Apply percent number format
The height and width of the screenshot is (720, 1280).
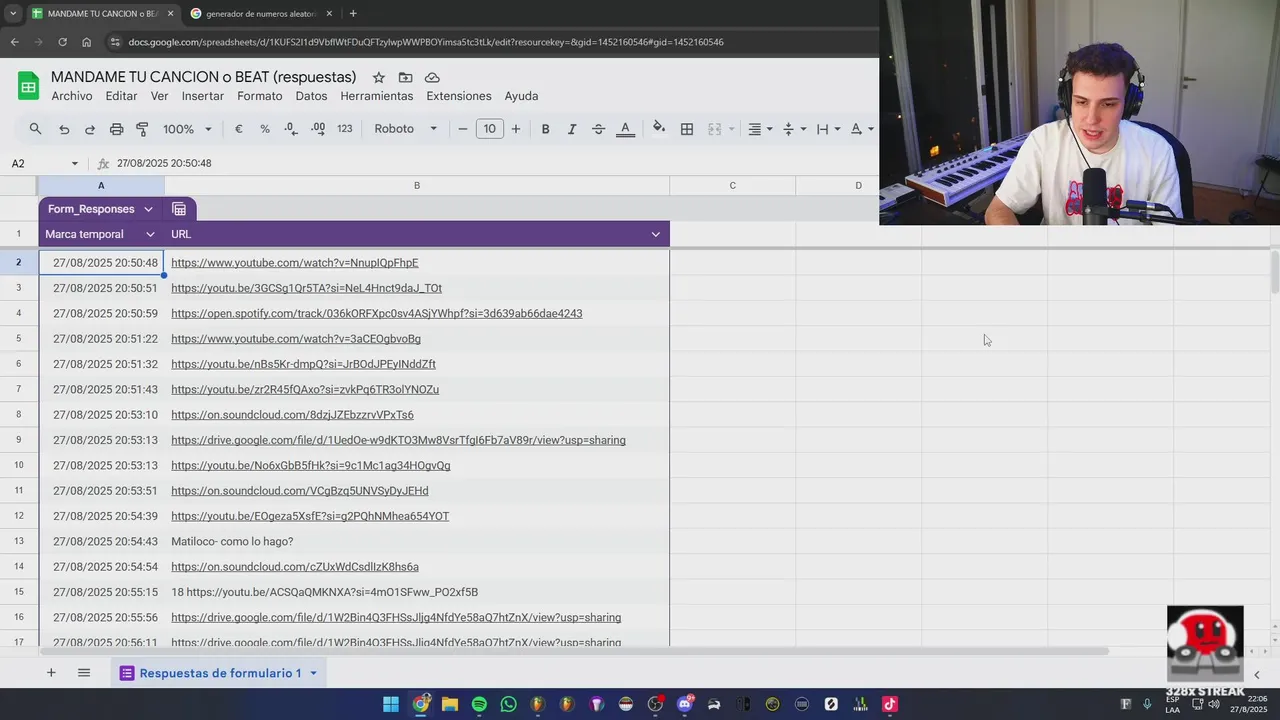click(265, 129)
